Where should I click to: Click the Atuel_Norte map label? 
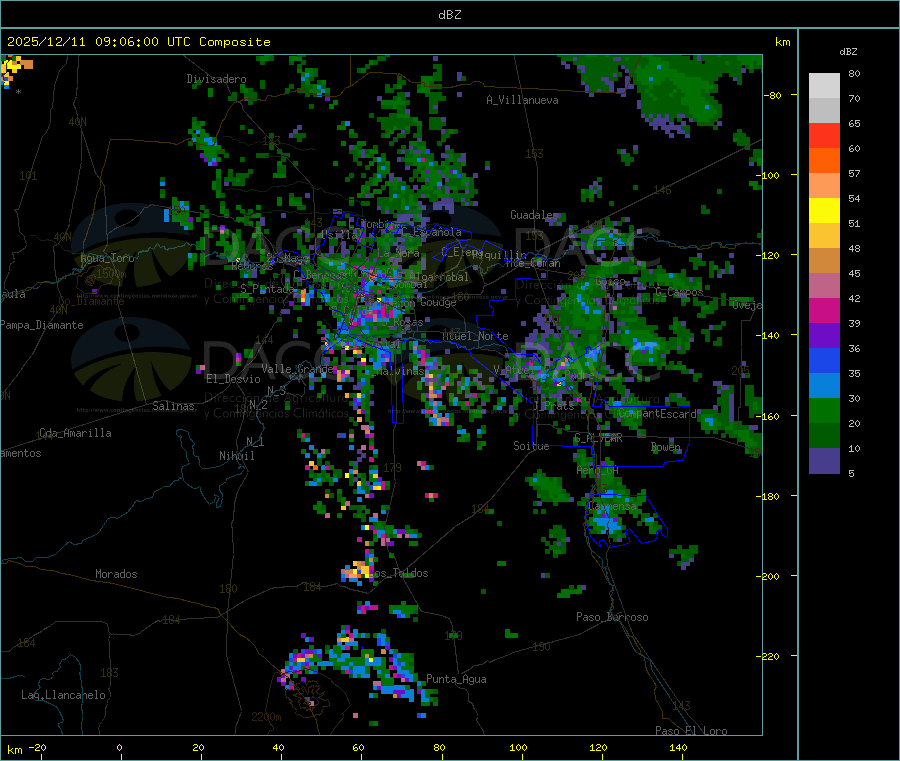475,336
